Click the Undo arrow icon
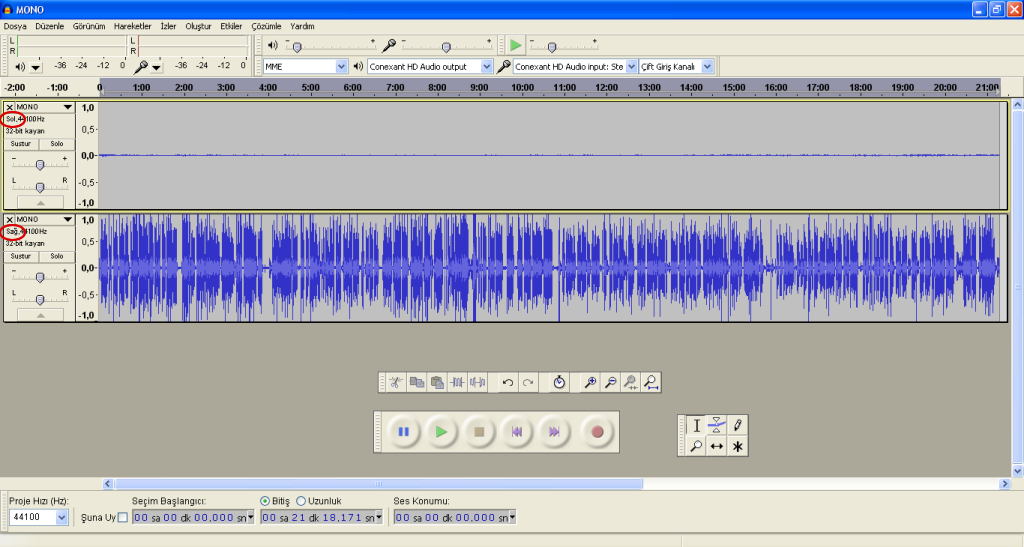This screenshot has width=1024, height=547. pos(507,383)
